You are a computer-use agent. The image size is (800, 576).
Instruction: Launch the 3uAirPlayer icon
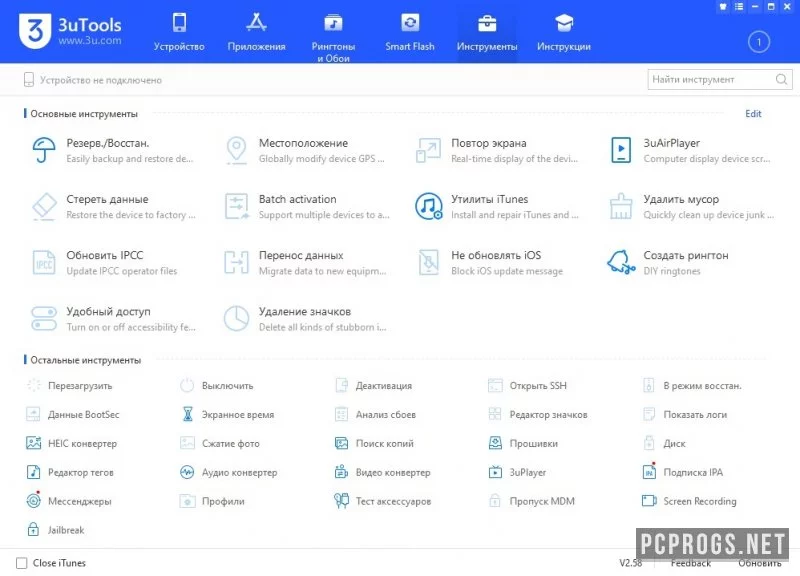point(621,150)
